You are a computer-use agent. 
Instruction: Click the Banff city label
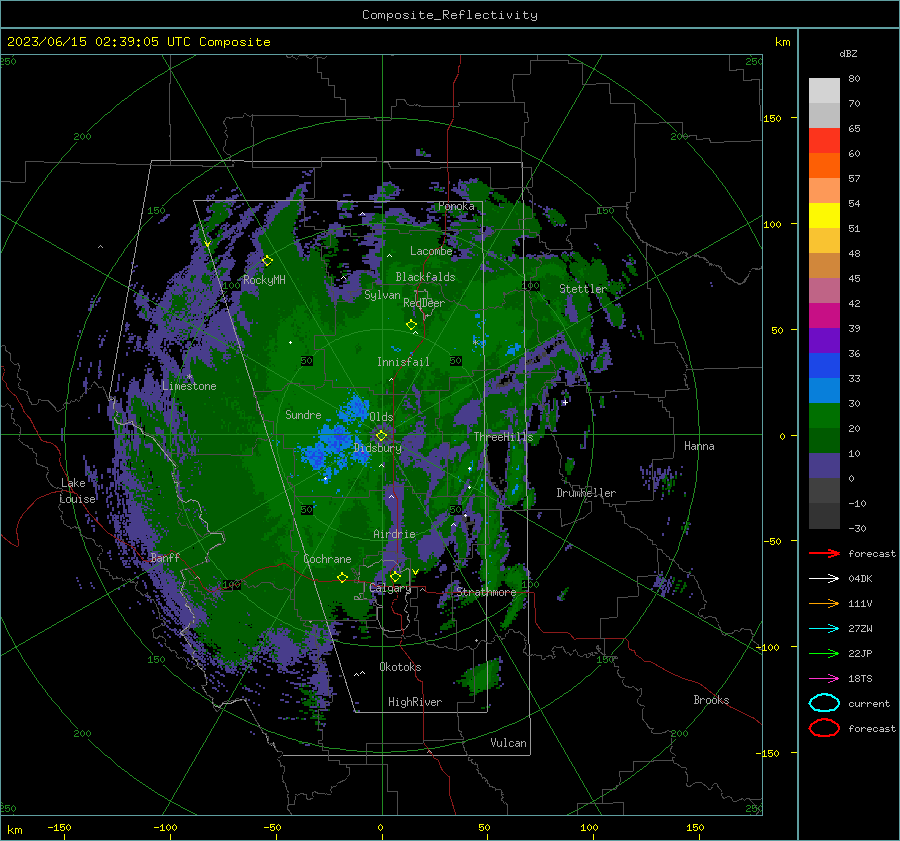(x=165, y=558)
